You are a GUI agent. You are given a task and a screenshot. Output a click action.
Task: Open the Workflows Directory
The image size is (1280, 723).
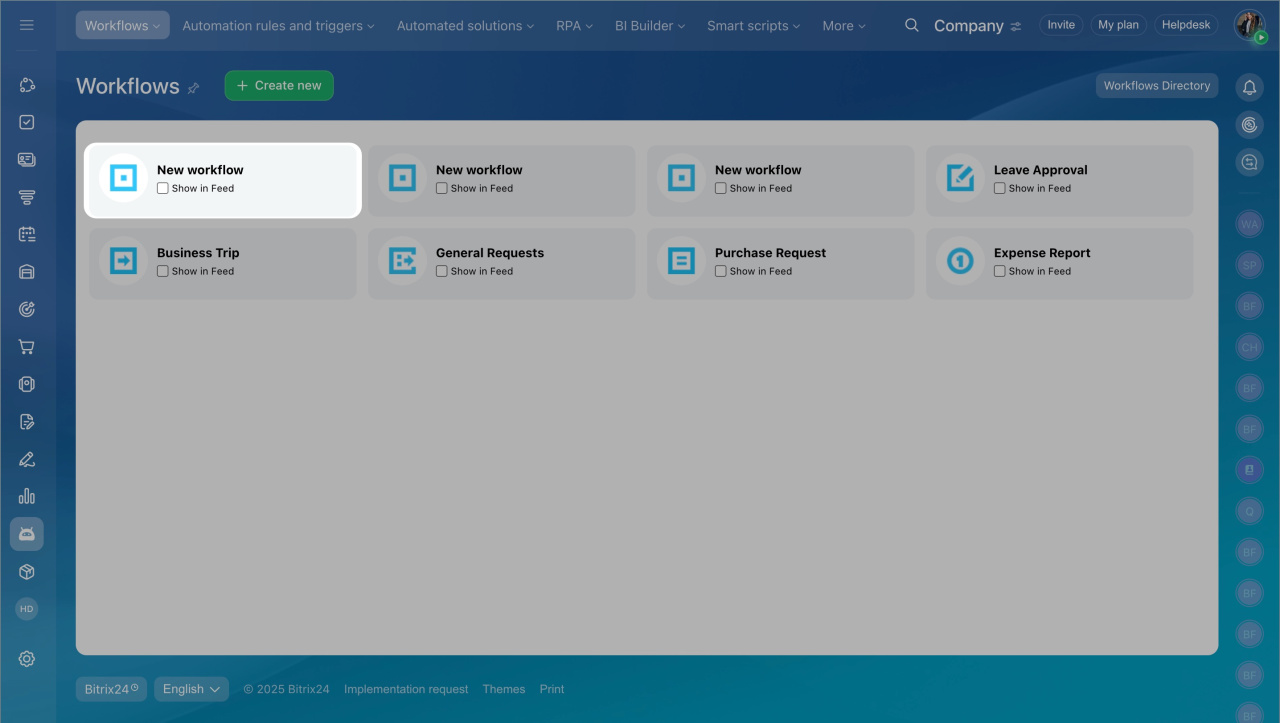click(x=1157, y=86)
